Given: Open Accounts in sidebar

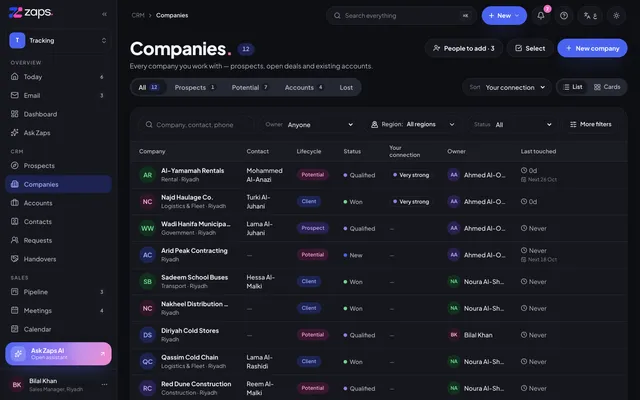Looking at the screenshot, I should [58, 203].
